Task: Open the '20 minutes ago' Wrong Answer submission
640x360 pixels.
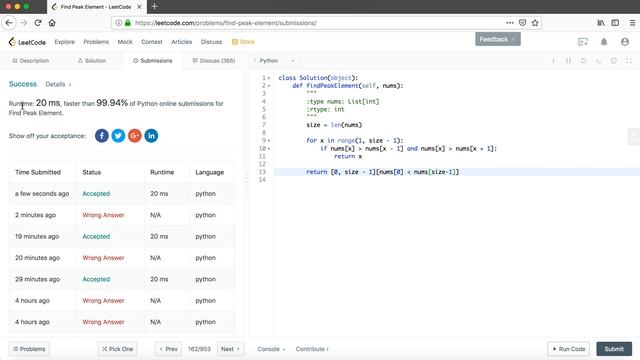Action: click(103, 258)
